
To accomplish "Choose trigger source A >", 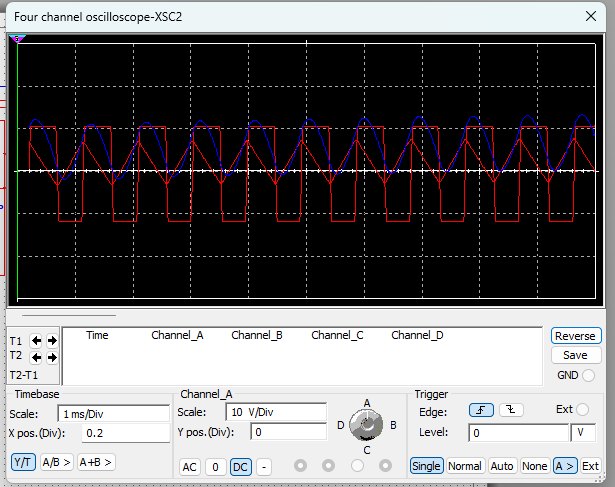I will click(x=565, y=466).
